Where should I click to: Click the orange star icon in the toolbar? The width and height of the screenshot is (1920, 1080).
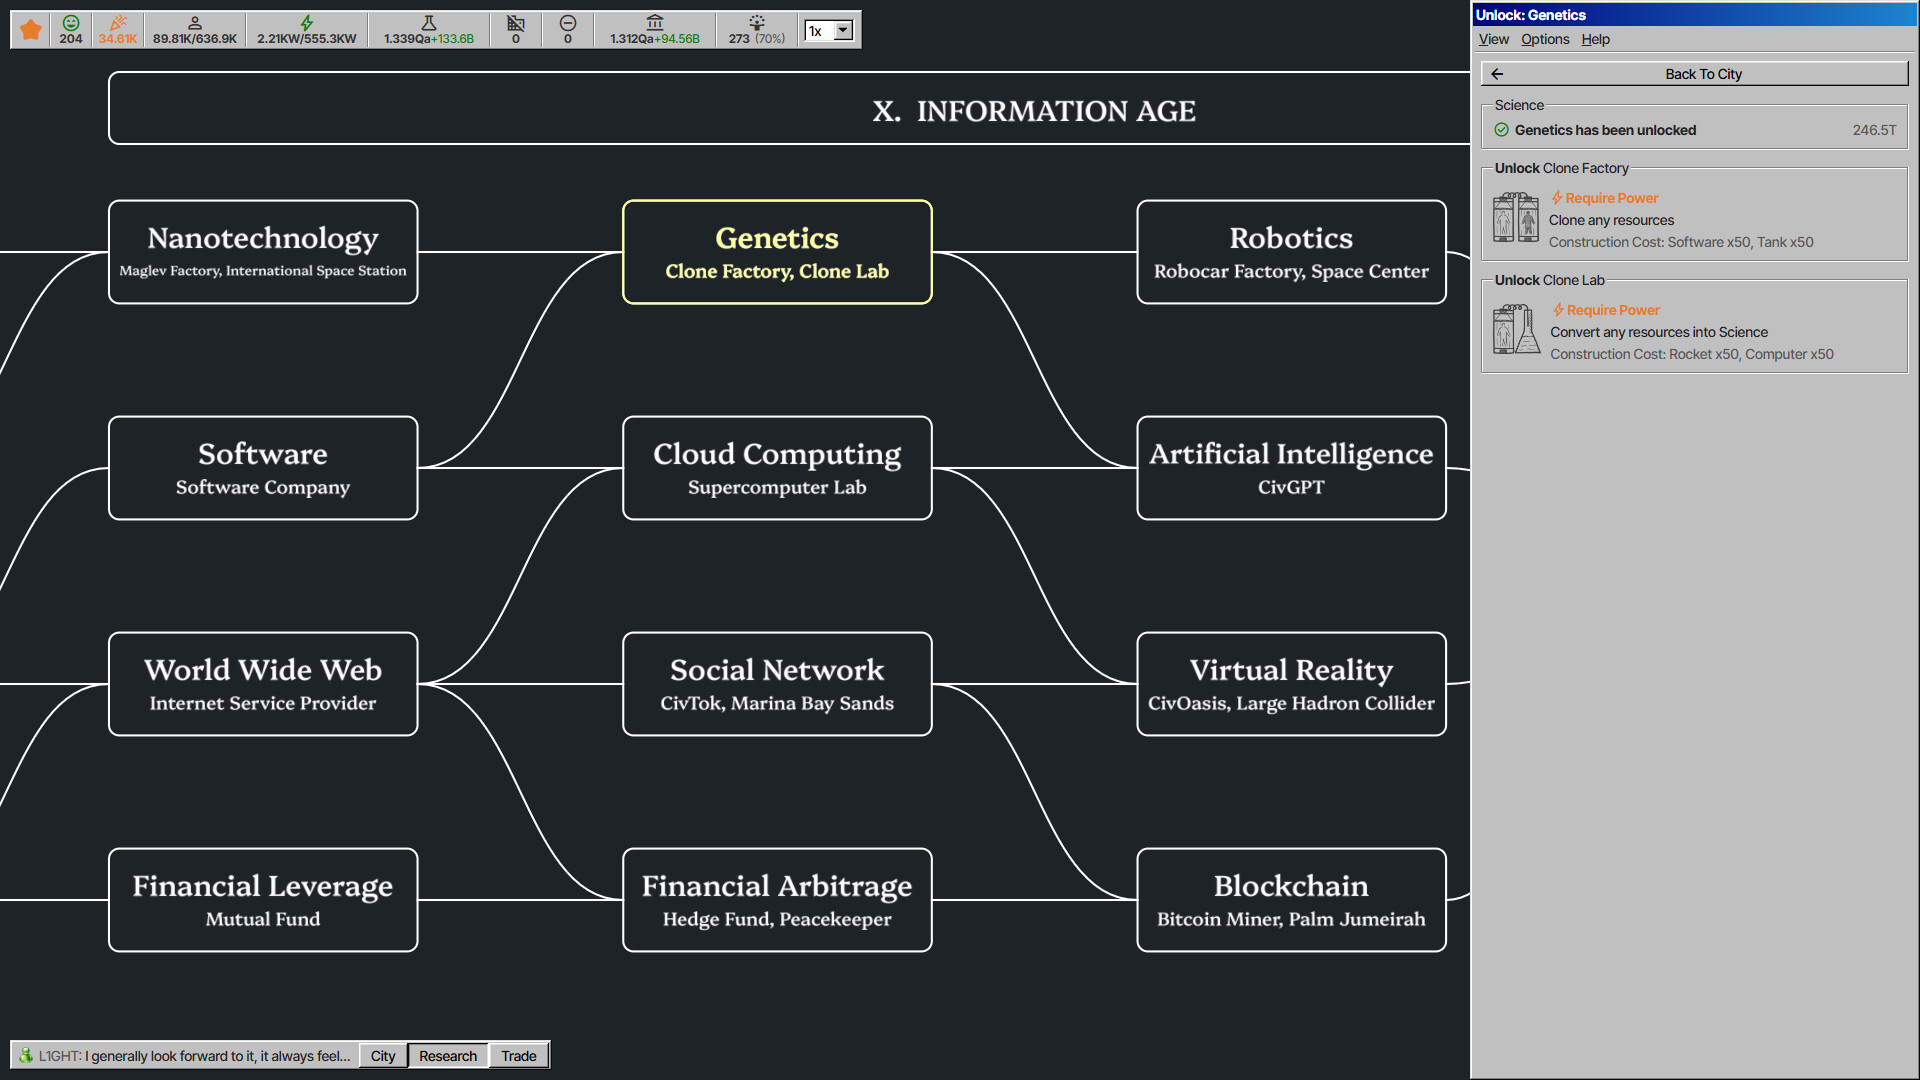point(30,29)
